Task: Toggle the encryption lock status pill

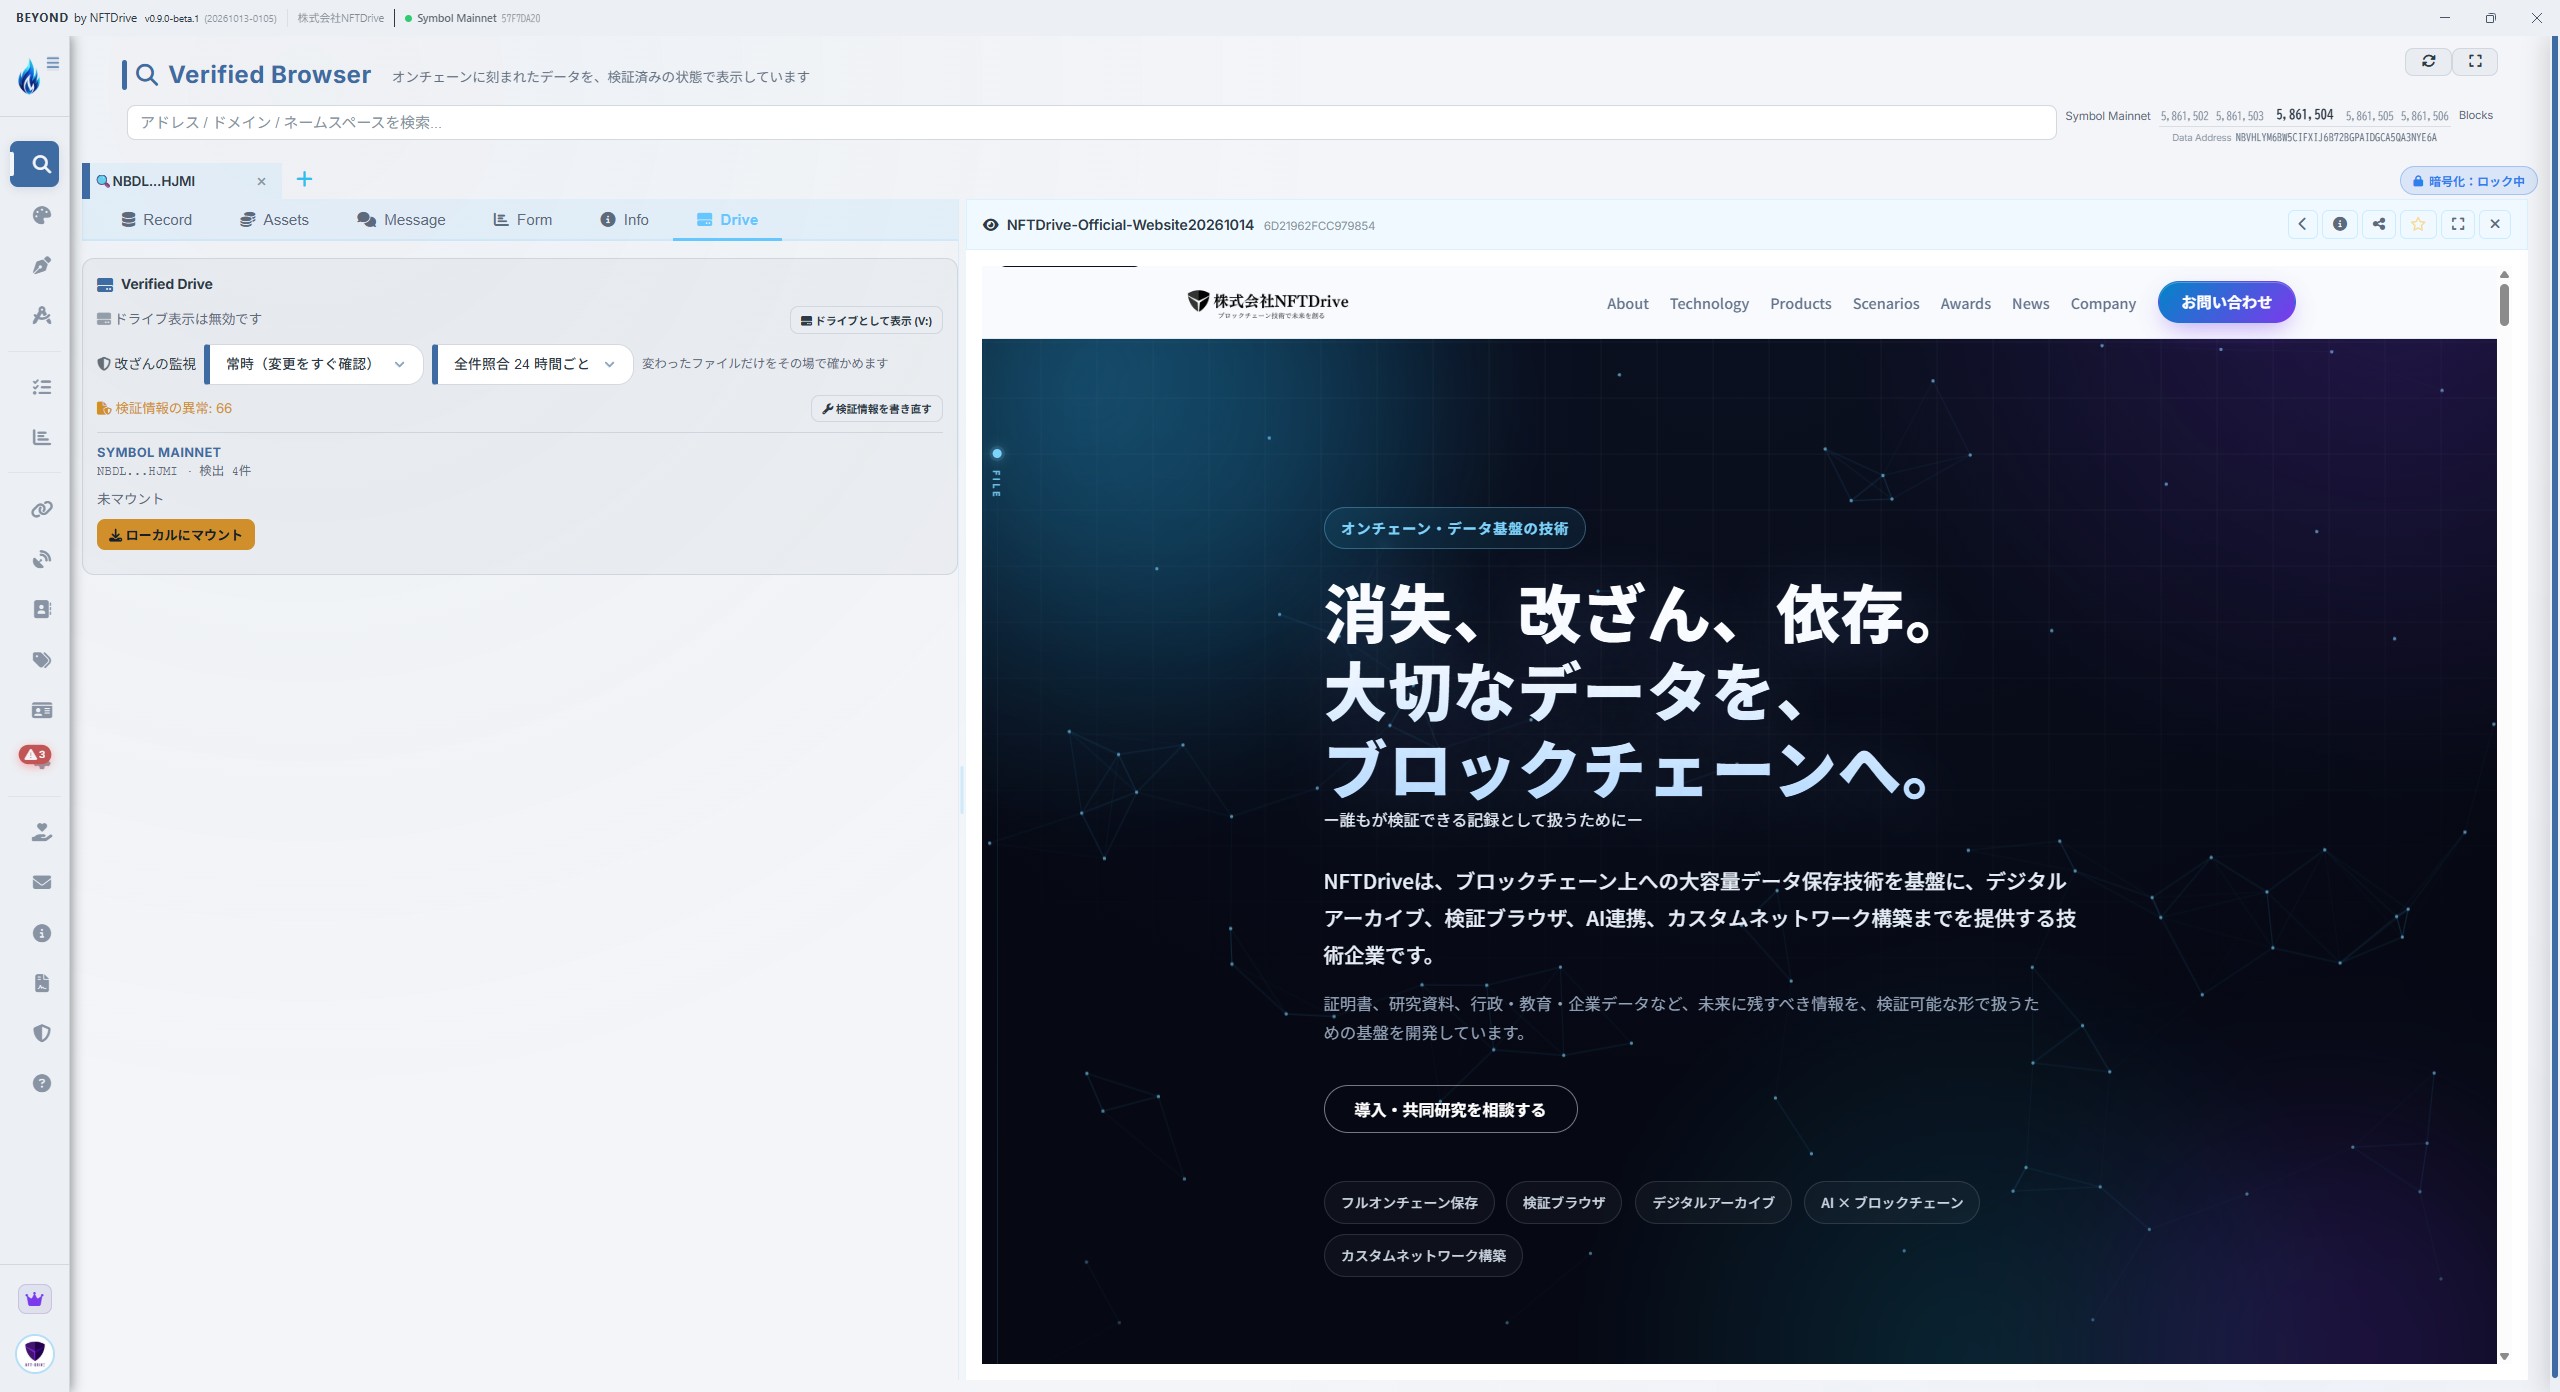Action: (x=2468, y=181)
